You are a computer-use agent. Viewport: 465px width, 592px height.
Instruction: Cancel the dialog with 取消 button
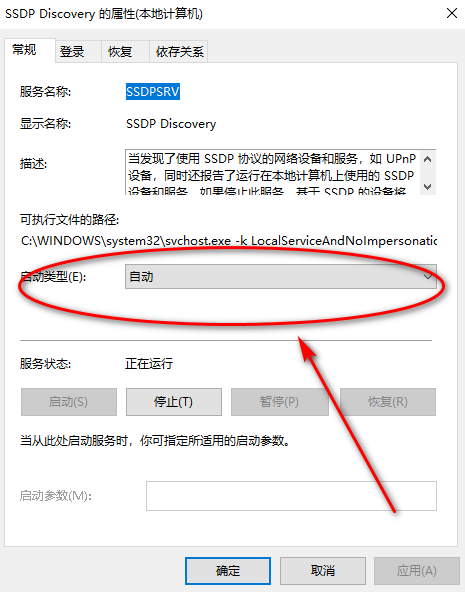[323, 570]
